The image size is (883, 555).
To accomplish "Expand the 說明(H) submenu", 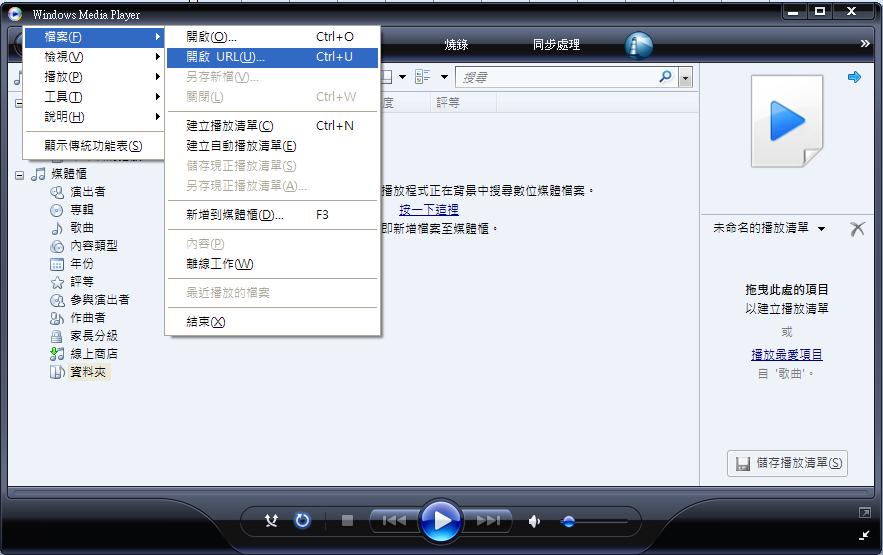I will (x=93, y=117).
